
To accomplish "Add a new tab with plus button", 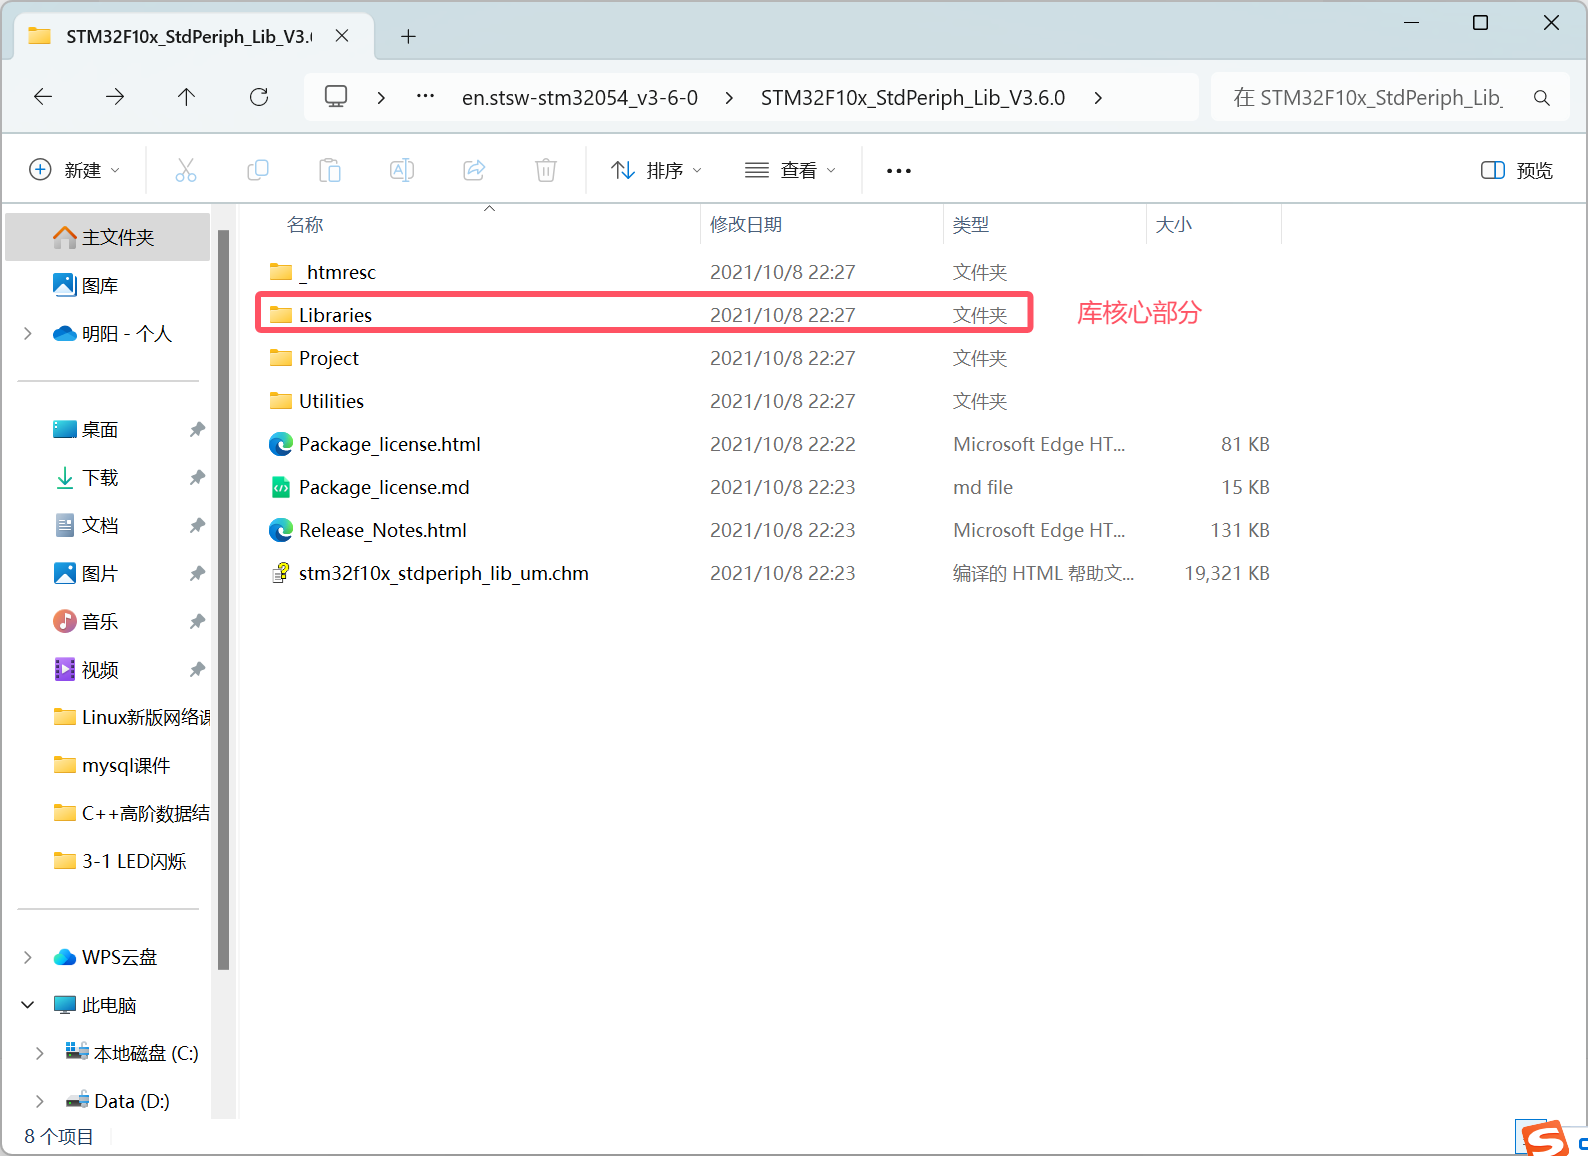I will [x=408, y=37].
